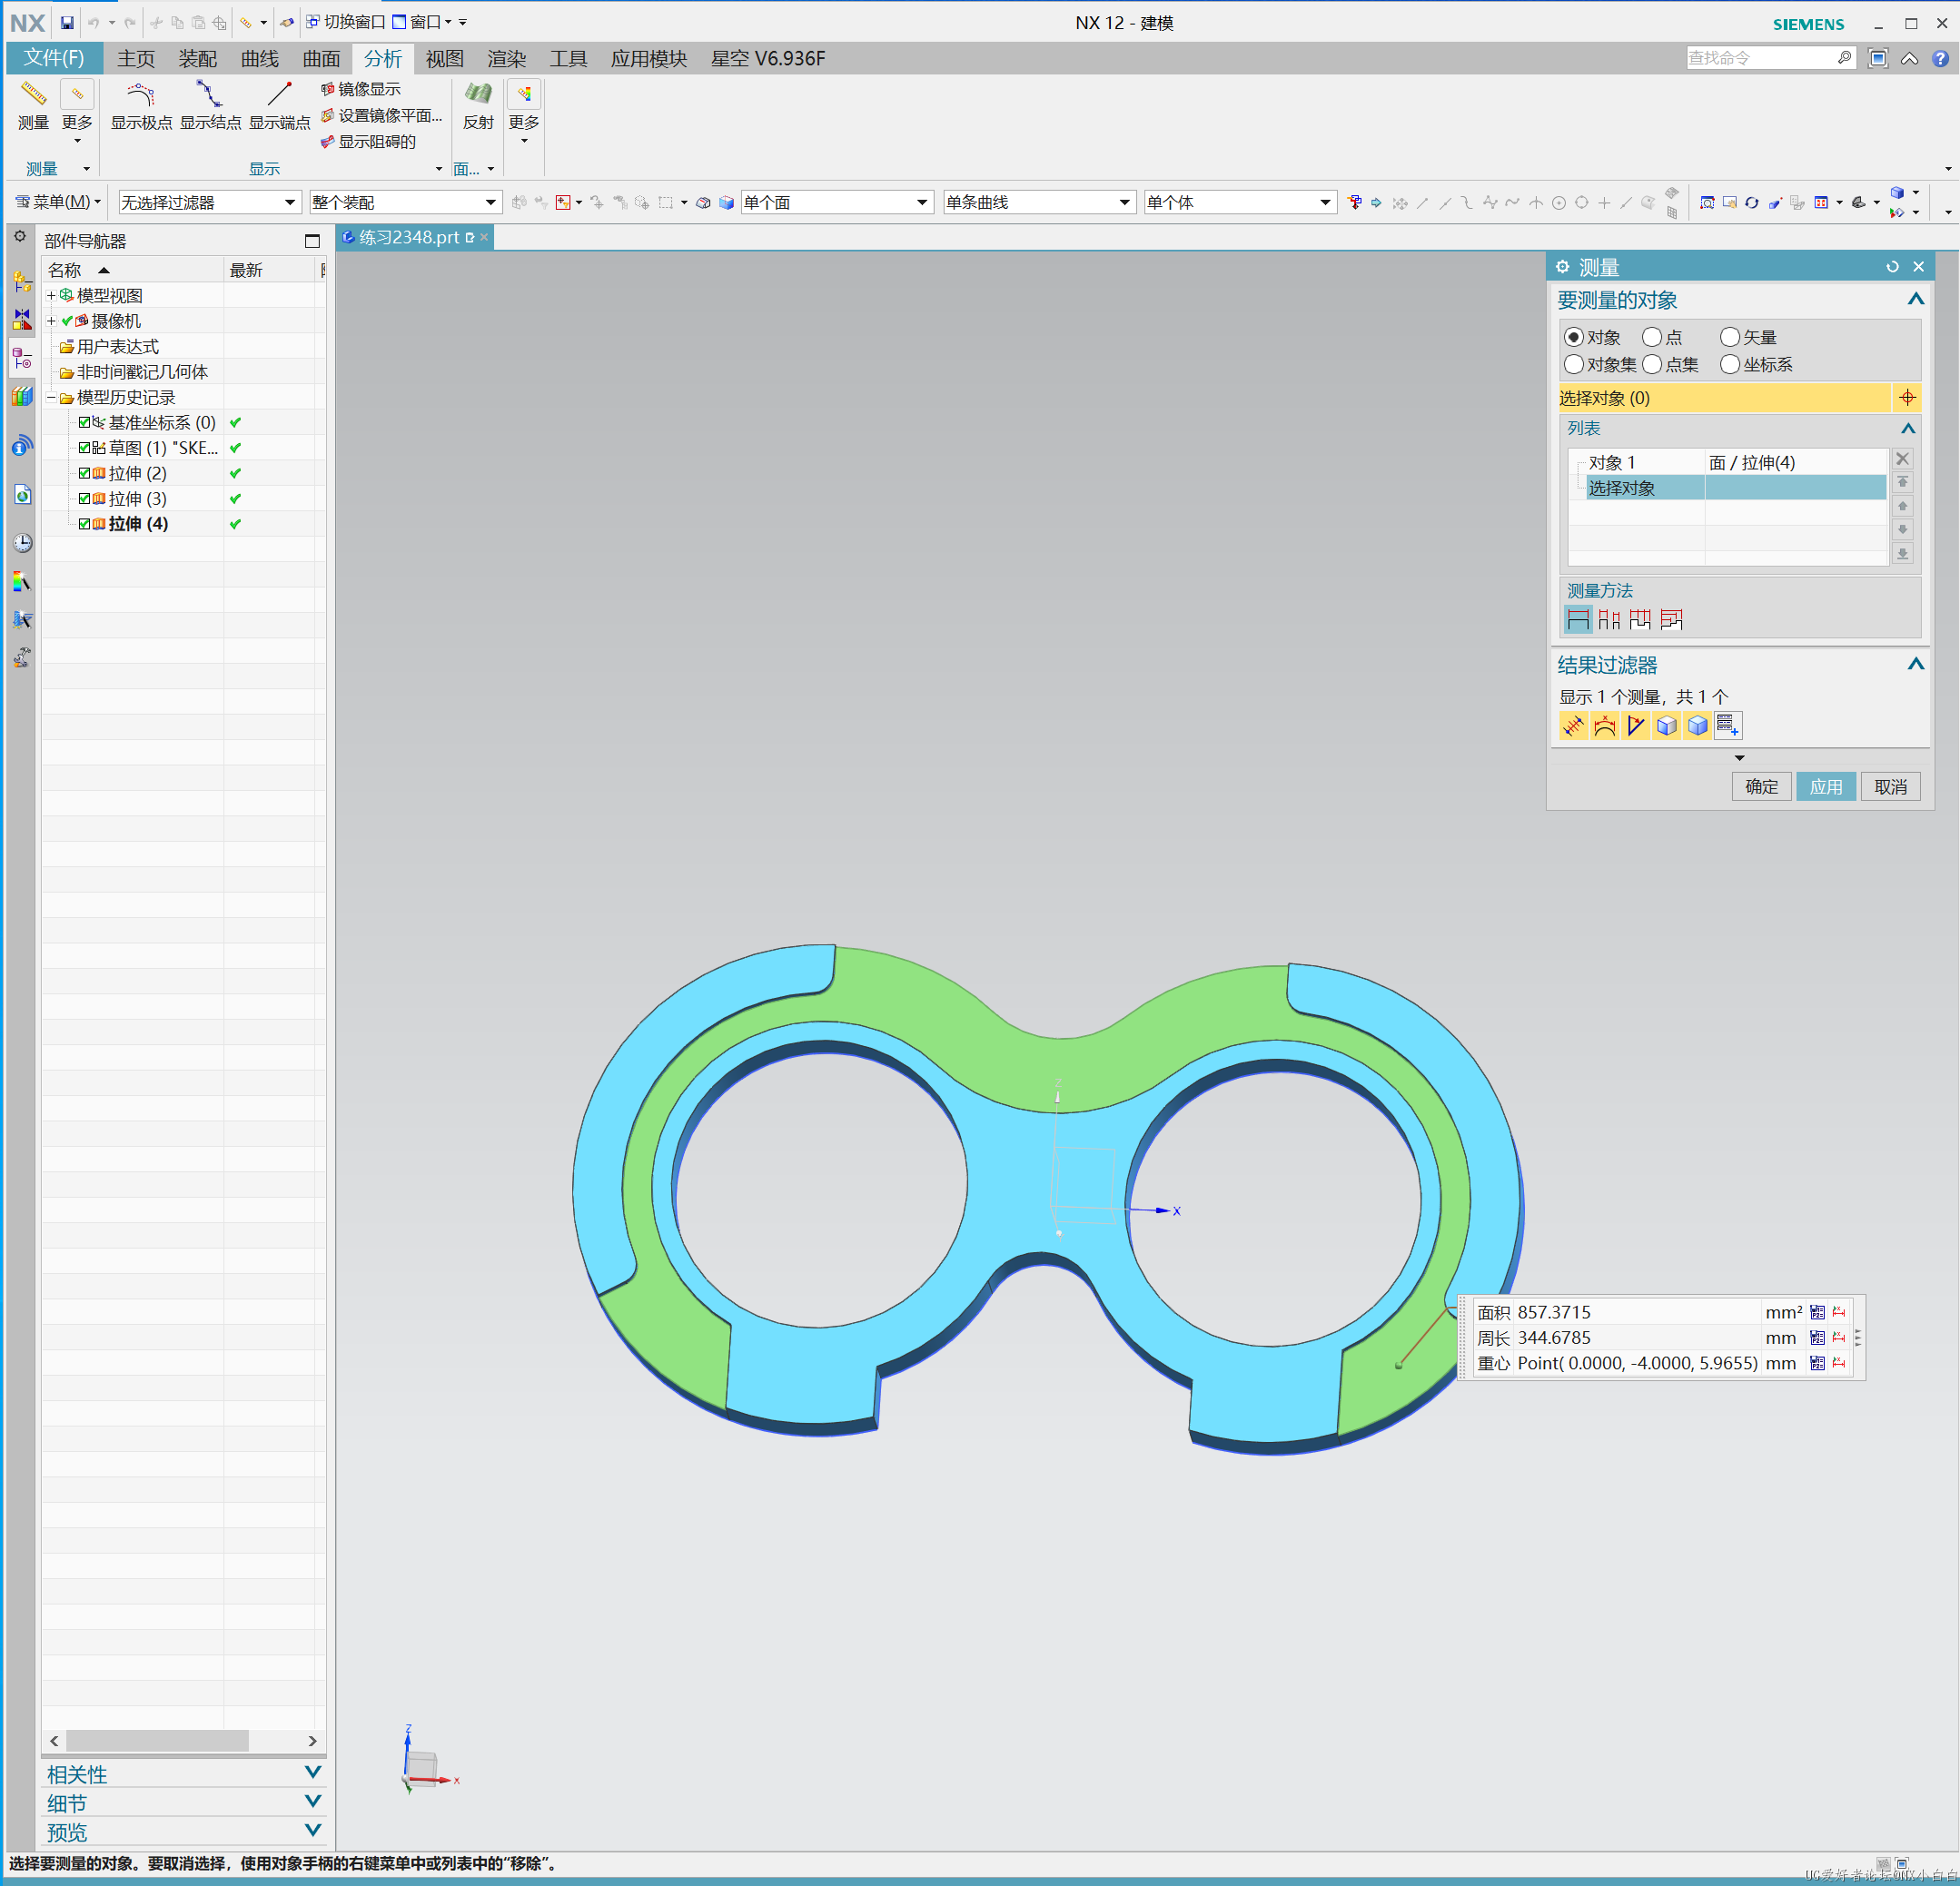Click 镜像显示 mirror display command
1960x1886 pixels.
(360, 89)
